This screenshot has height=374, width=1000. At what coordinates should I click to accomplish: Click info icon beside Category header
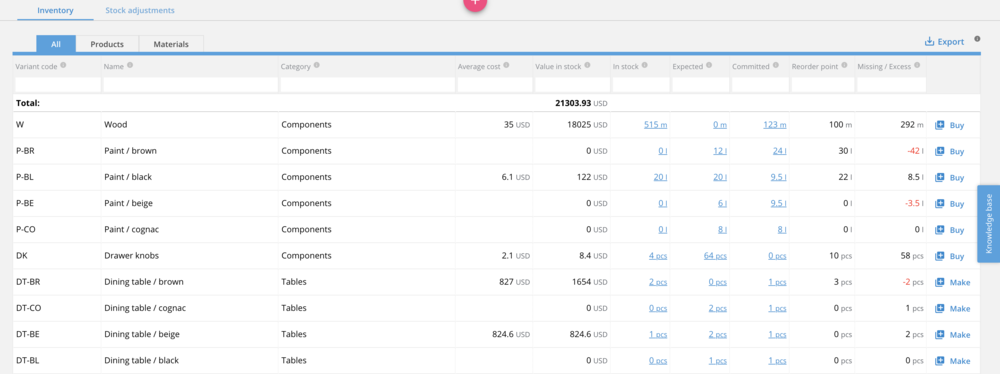click(x=317, y=65)
